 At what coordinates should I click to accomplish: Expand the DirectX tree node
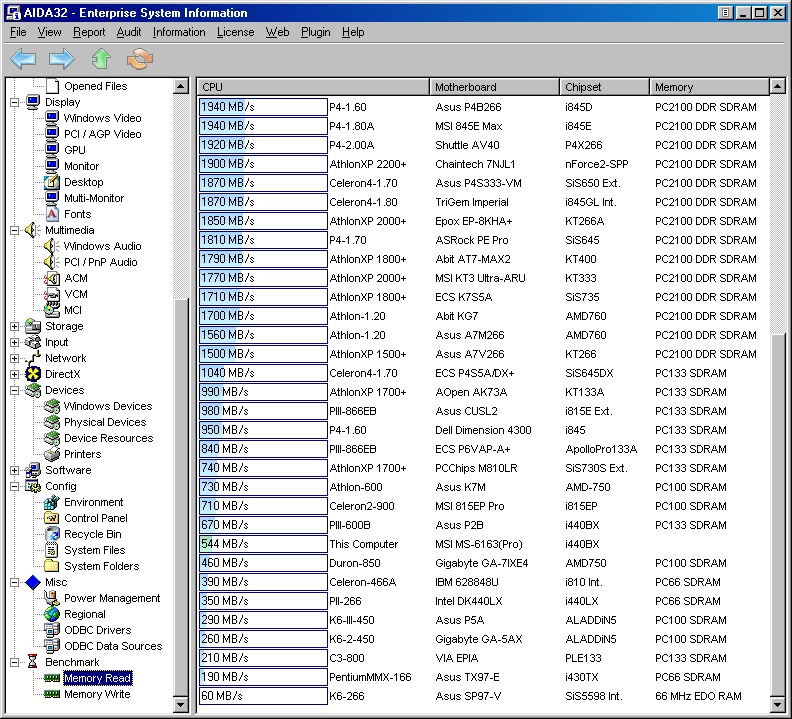pyautogui.click(x=15, y=374)
